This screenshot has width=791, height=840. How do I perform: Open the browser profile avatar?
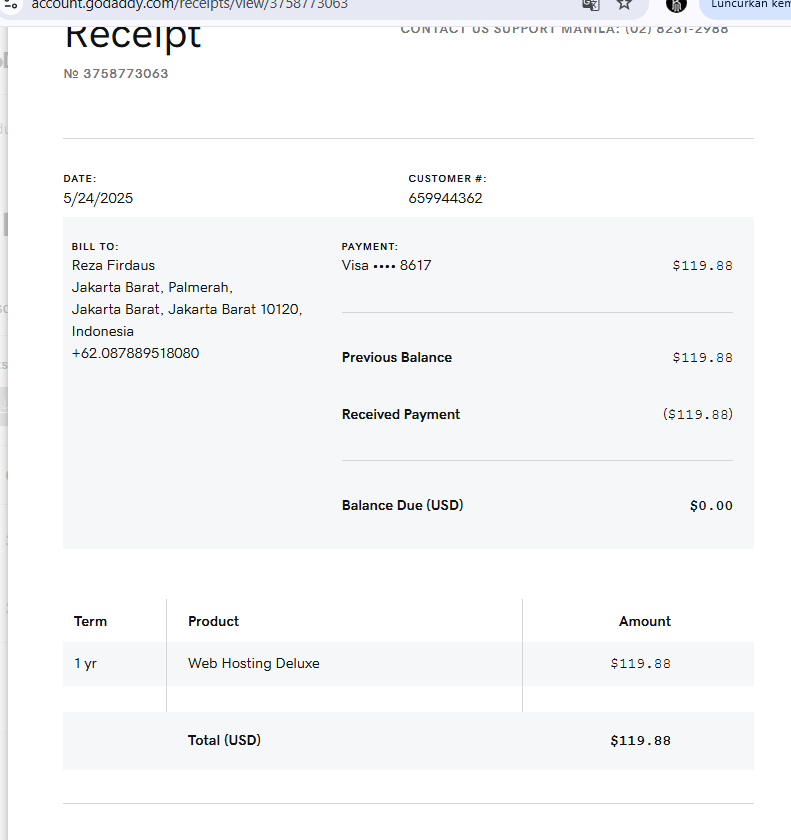pyautogui.click(x=677, y=4)
